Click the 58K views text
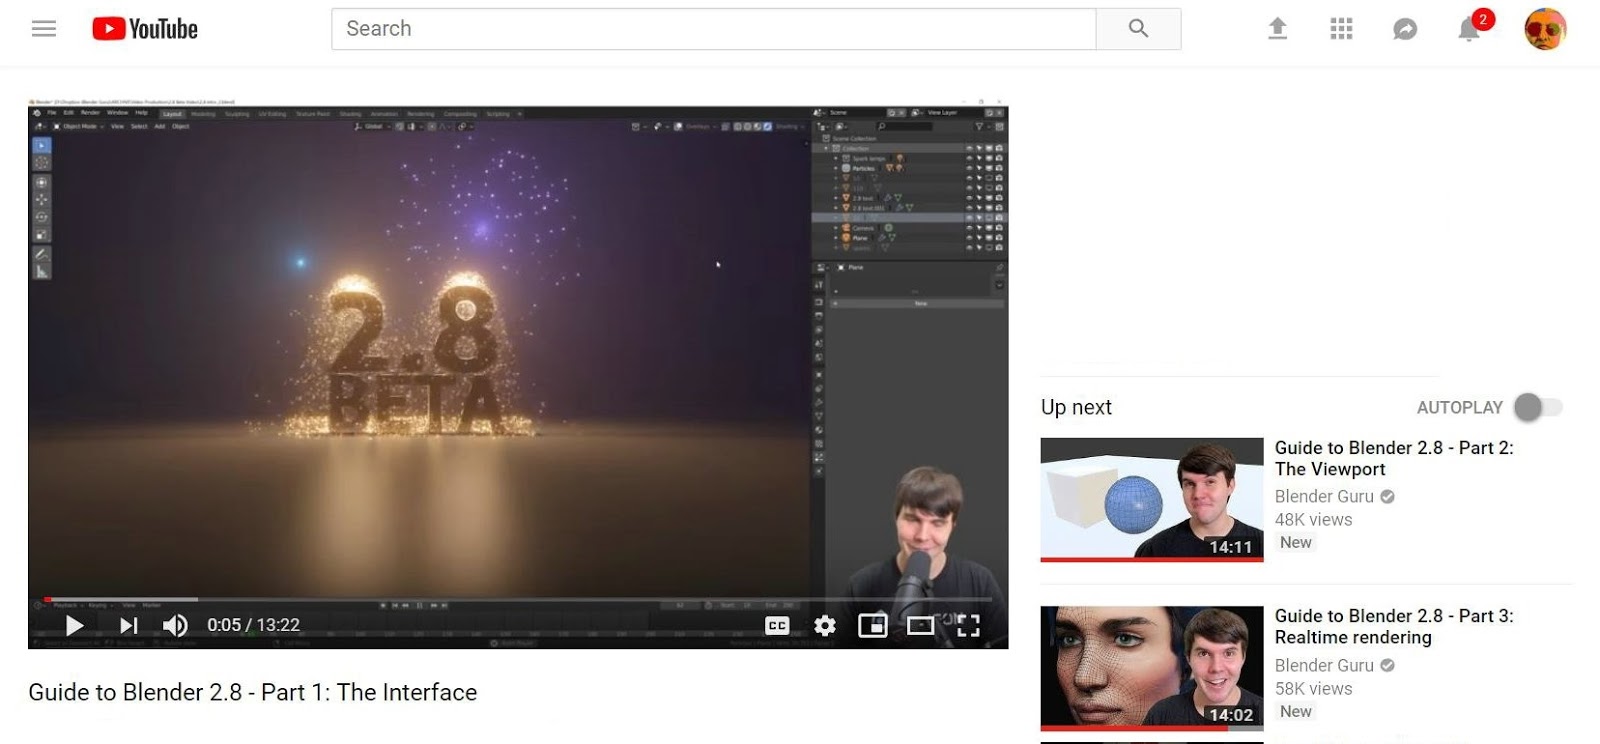Screen dimensions: 1600x744 tap(1313, 689)
